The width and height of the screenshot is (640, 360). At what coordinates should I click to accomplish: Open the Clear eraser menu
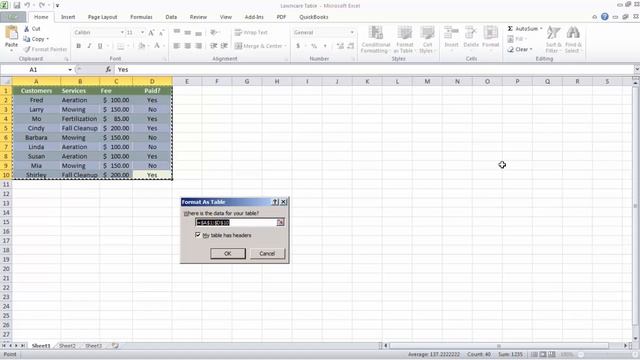[519, 49]
